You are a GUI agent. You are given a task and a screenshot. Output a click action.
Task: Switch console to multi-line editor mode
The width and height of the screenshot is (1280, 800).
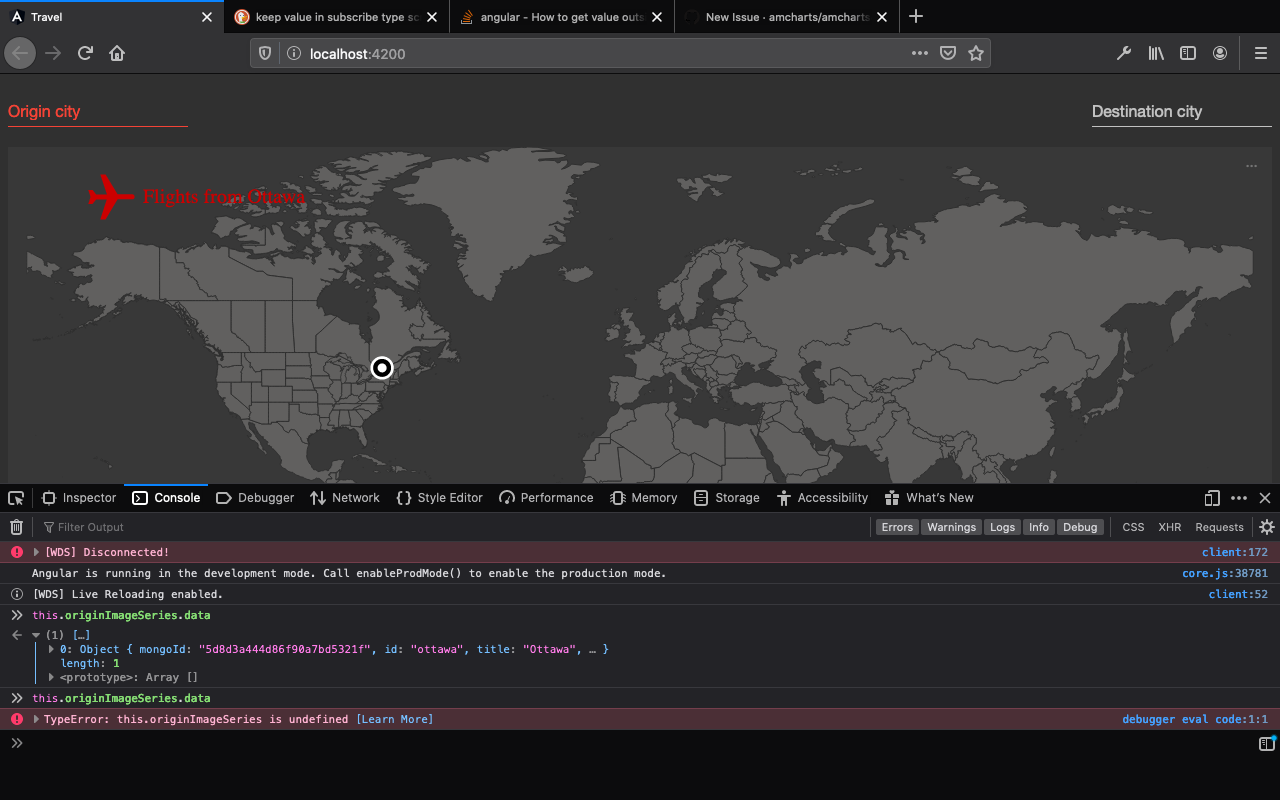(x=1267, y=743)
